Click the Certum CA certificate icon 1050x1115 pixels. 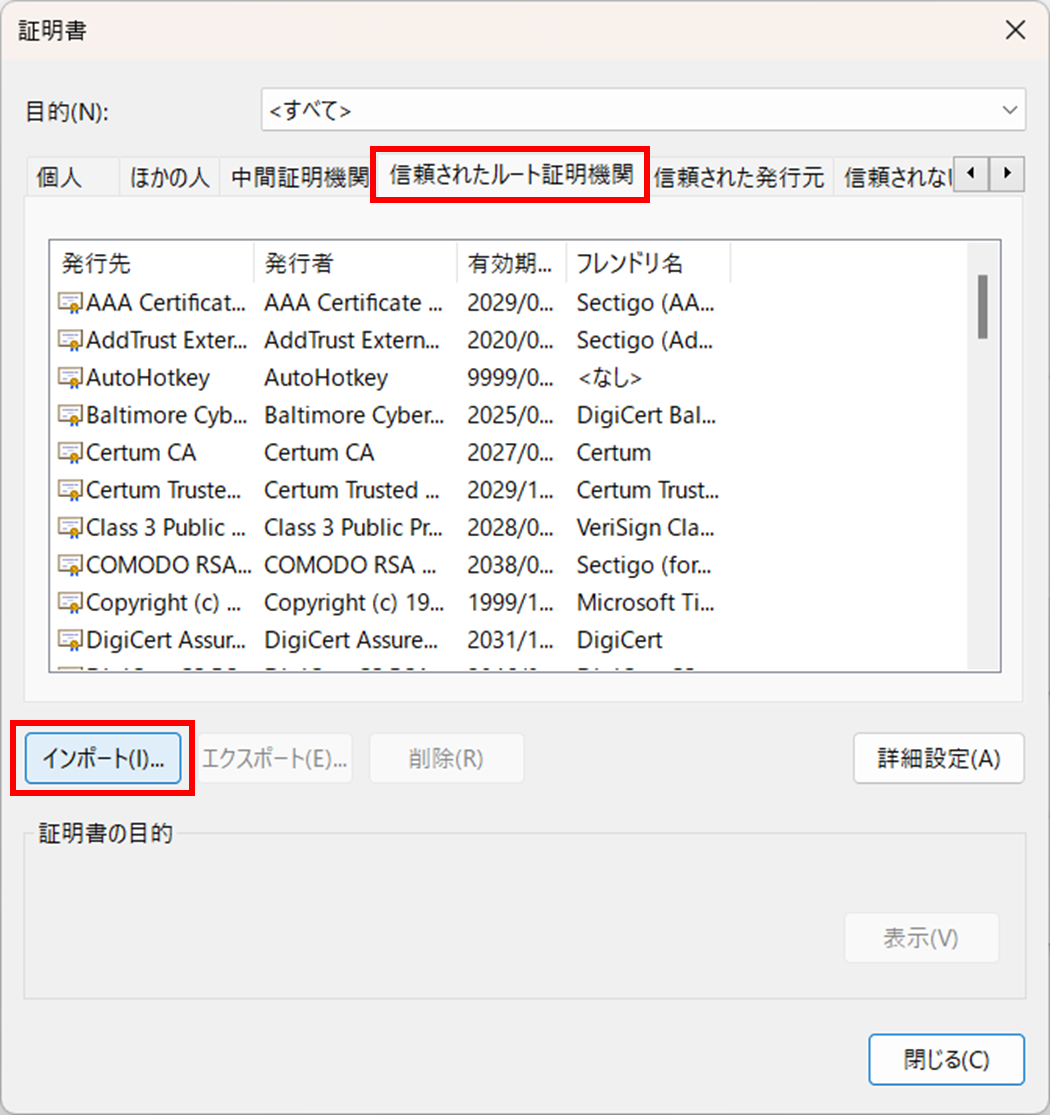point(70,453)
